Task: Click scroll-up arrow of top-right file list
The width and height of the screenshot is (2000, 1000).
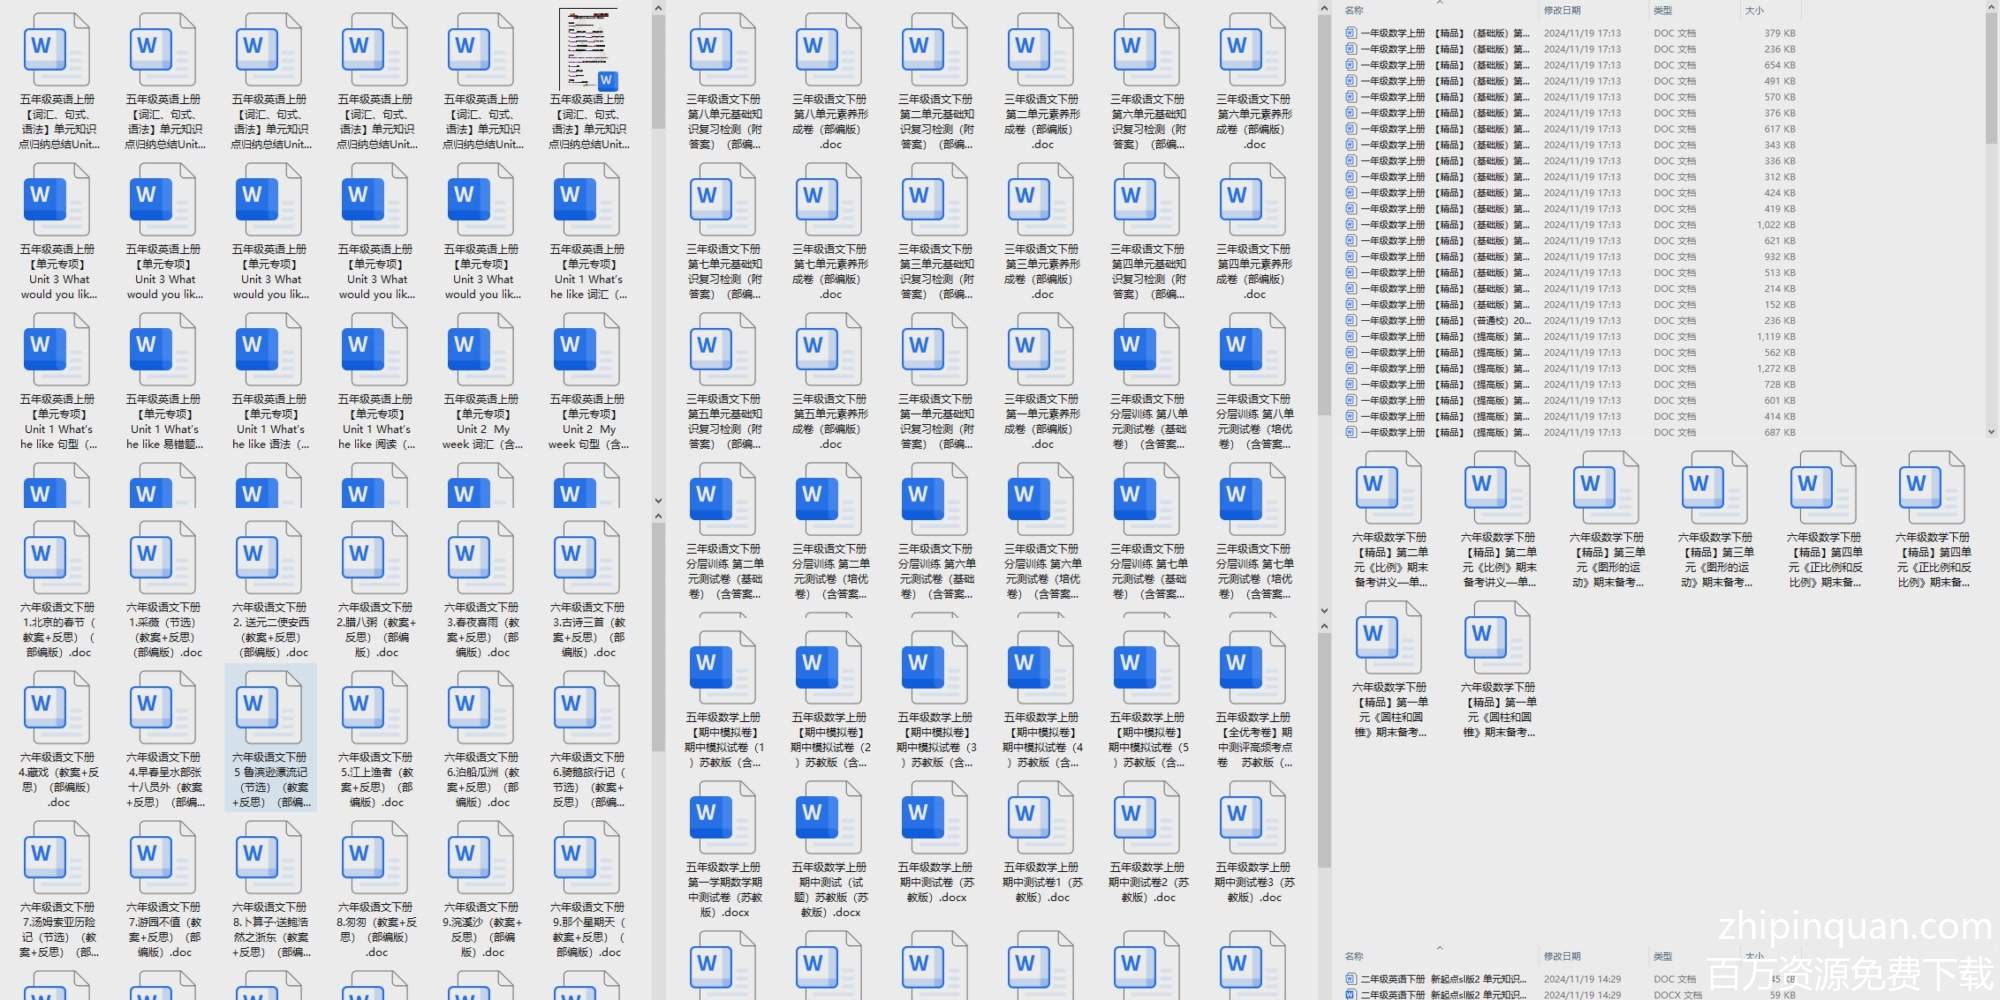Action: click(x=1990, y=8)
